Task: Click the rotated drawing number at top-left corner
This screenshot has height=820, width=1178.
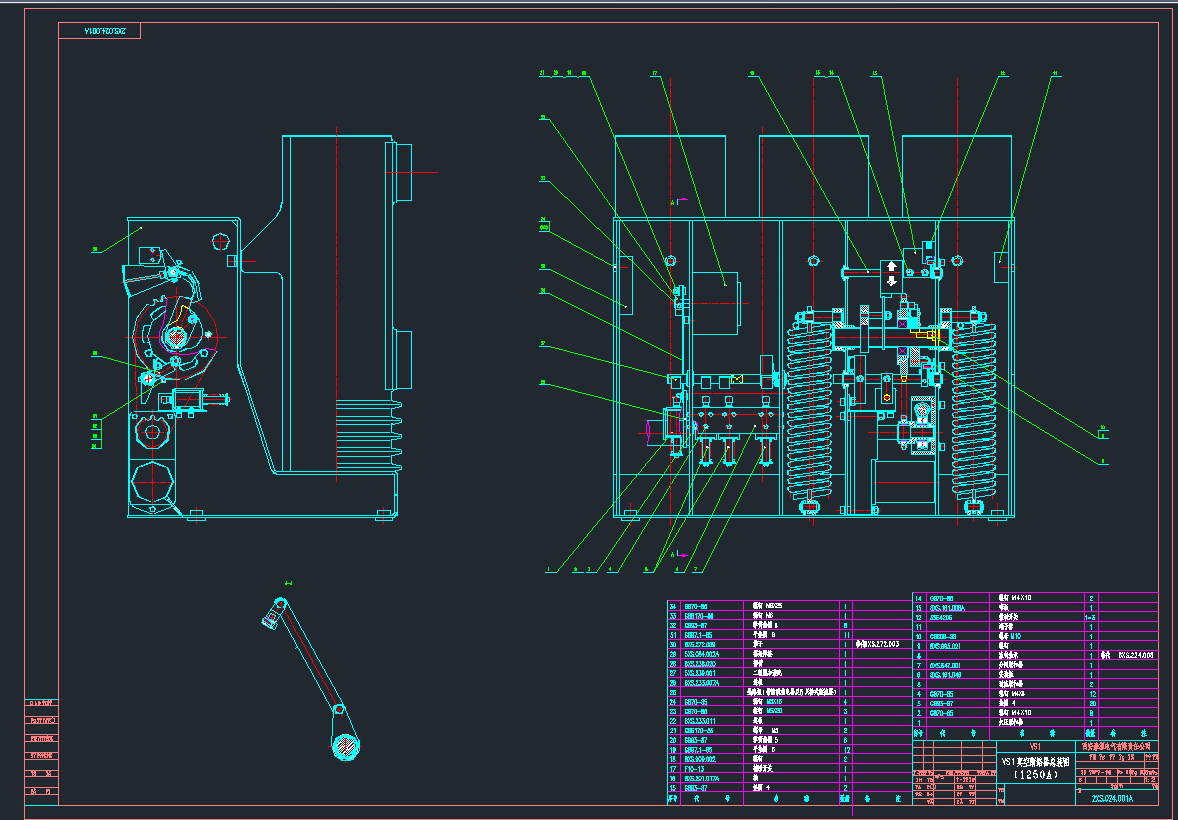Action: (105, 31)
